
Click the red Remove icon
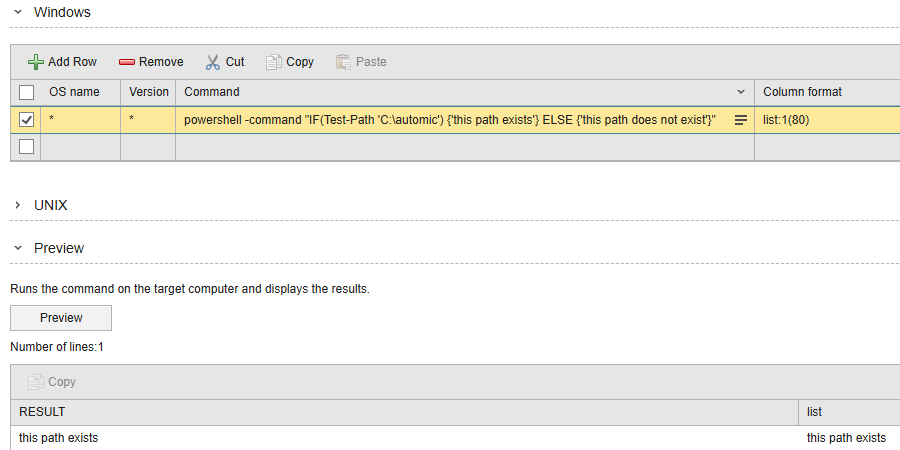click(127, 62)
